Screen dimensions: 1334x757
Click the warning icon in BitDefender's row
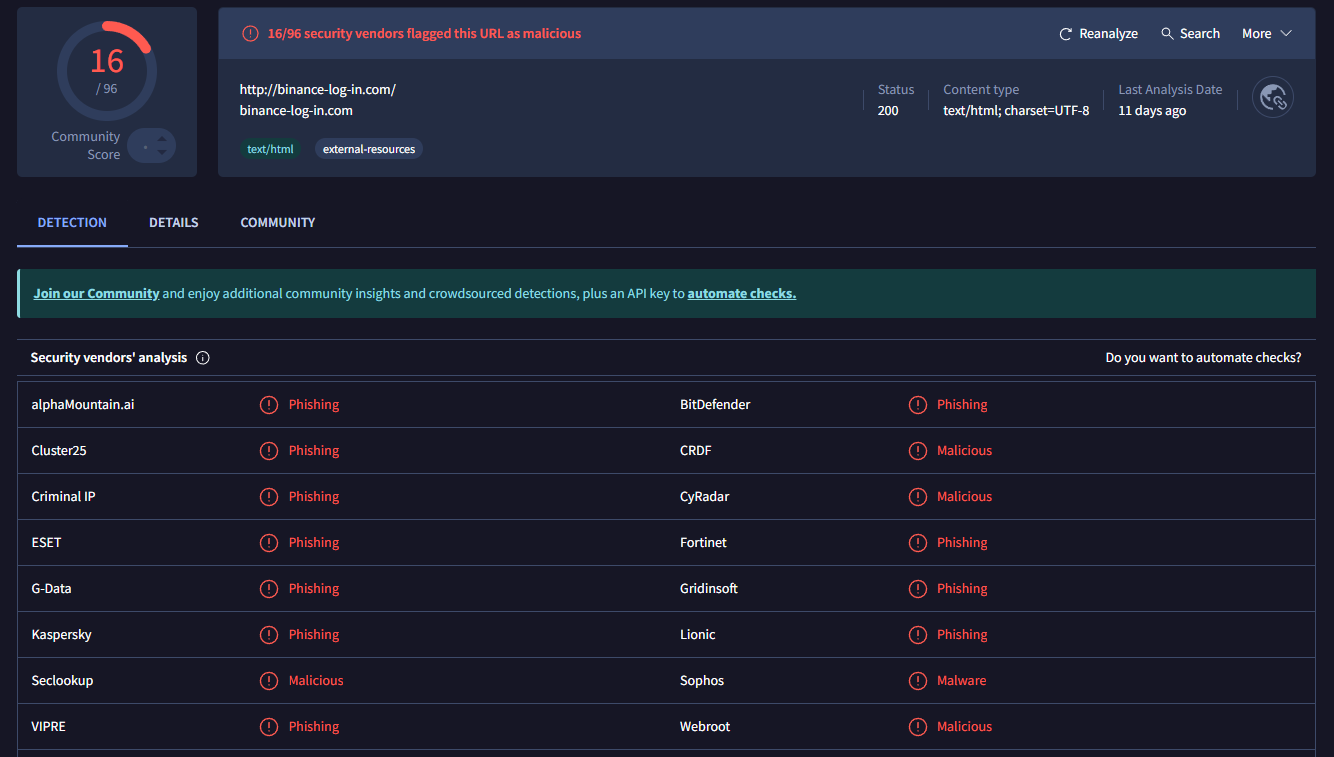[917, 405]
